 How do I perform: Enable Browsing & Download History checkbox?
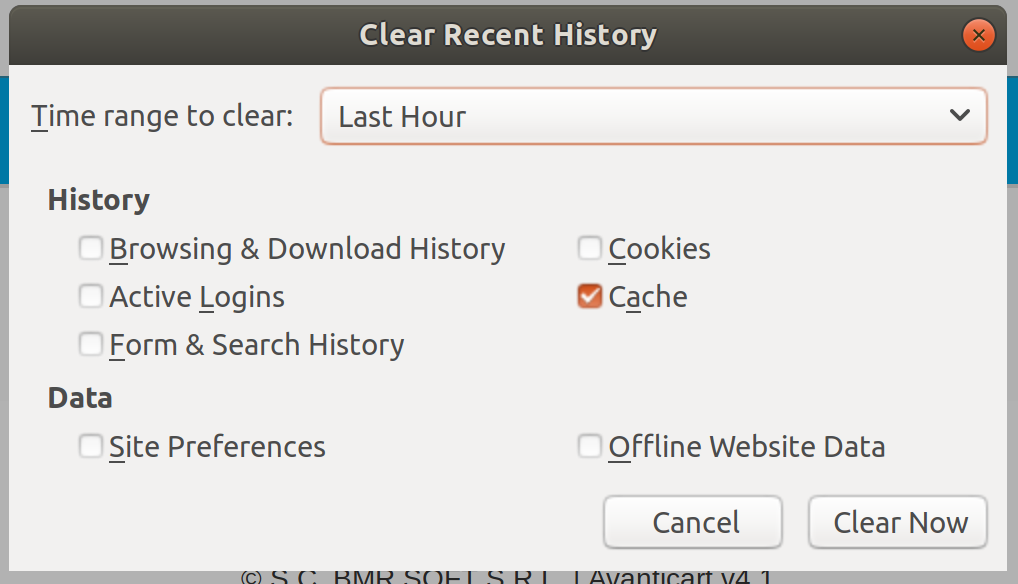pyautogui.click(x=91, y=248)
